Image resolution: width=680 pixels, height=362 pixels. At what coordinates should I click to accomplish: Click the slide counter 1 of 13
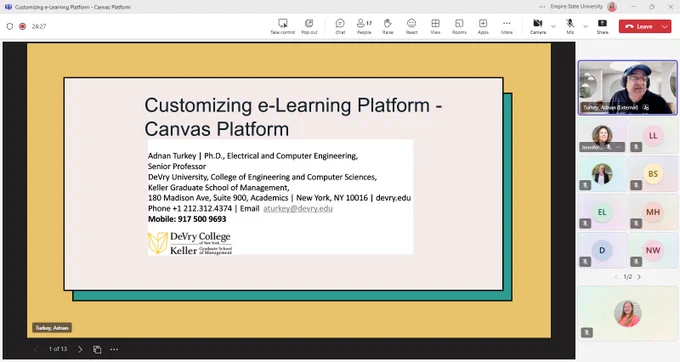(58, 349)
